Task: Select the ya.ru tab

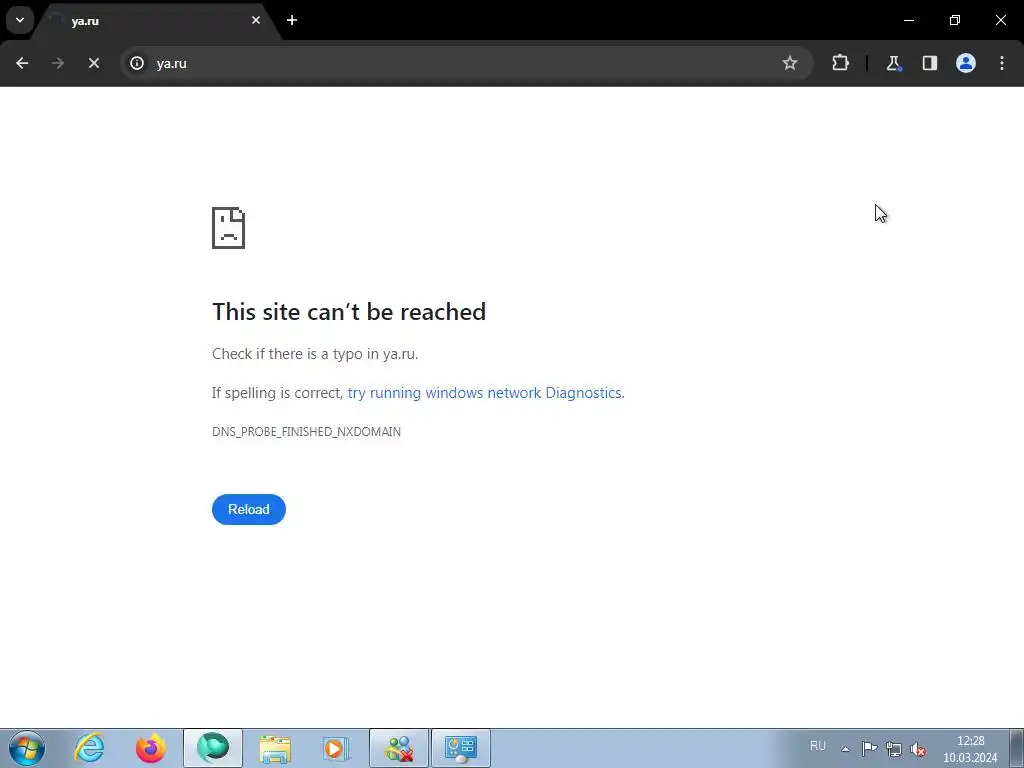Action: point(157,21)
